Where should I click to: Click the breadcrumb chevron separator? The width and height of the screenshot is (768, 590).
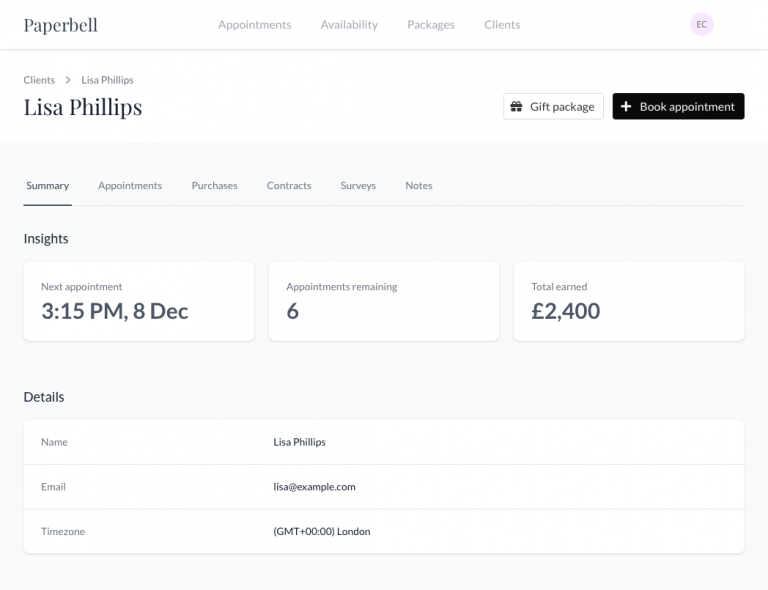[68, 80]
